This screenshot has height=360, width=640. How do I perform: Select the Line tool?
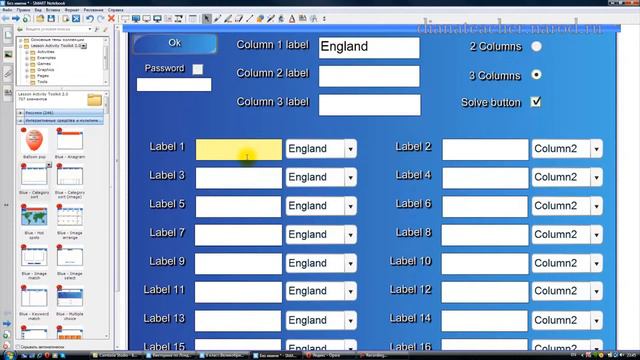tap(249, 18)
